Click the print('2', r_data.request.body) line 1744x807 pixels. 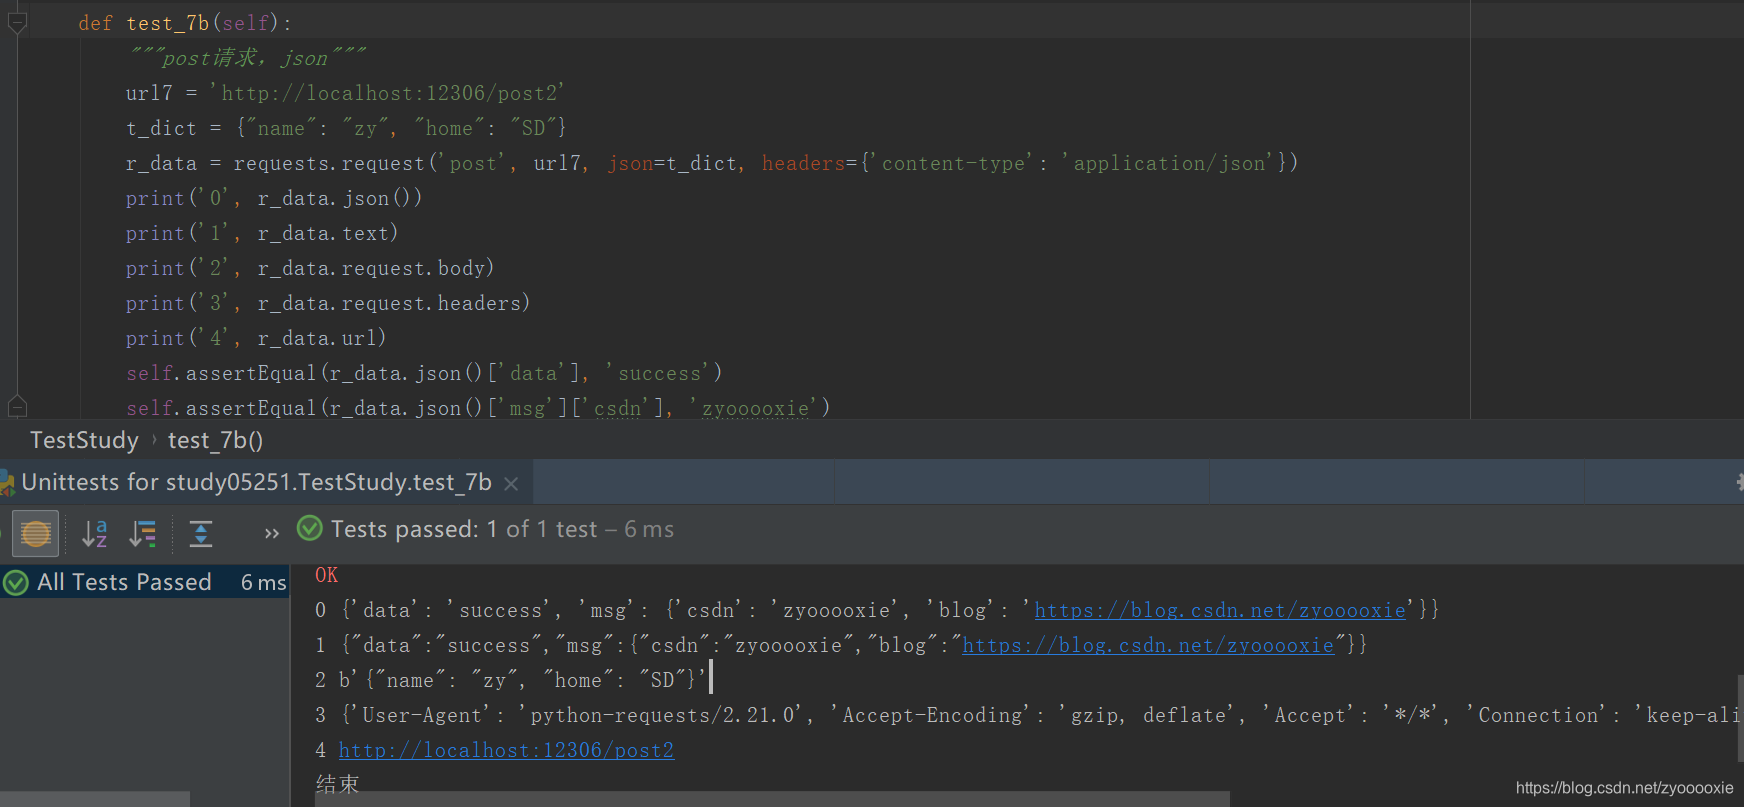[x=310, y=268]
